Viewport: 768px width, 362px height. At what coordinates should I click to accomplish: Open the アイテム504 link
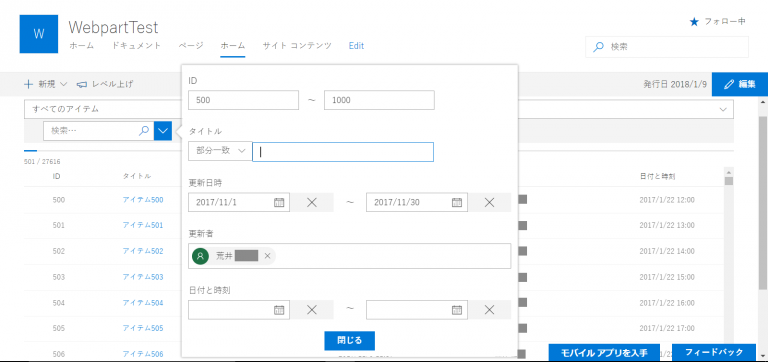tap(143, 303)
